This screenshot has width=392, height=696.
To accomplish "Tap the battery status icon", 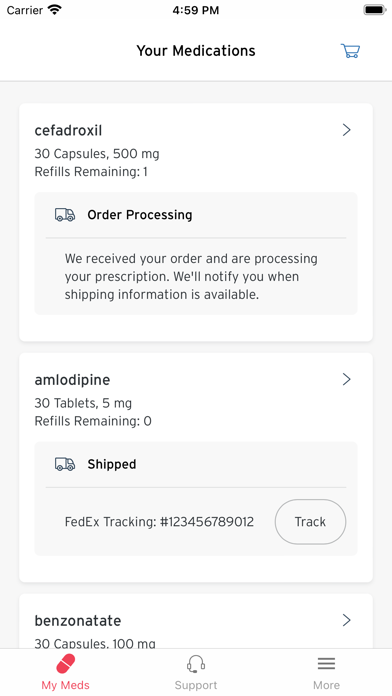I will click(374, 10).
